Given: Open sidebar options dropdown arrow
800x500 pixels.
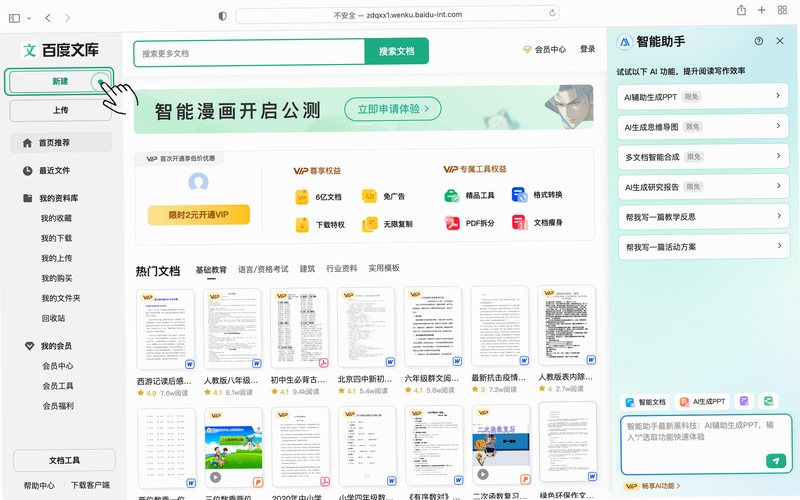Looking at the screenshot, I should pos(29,18).
